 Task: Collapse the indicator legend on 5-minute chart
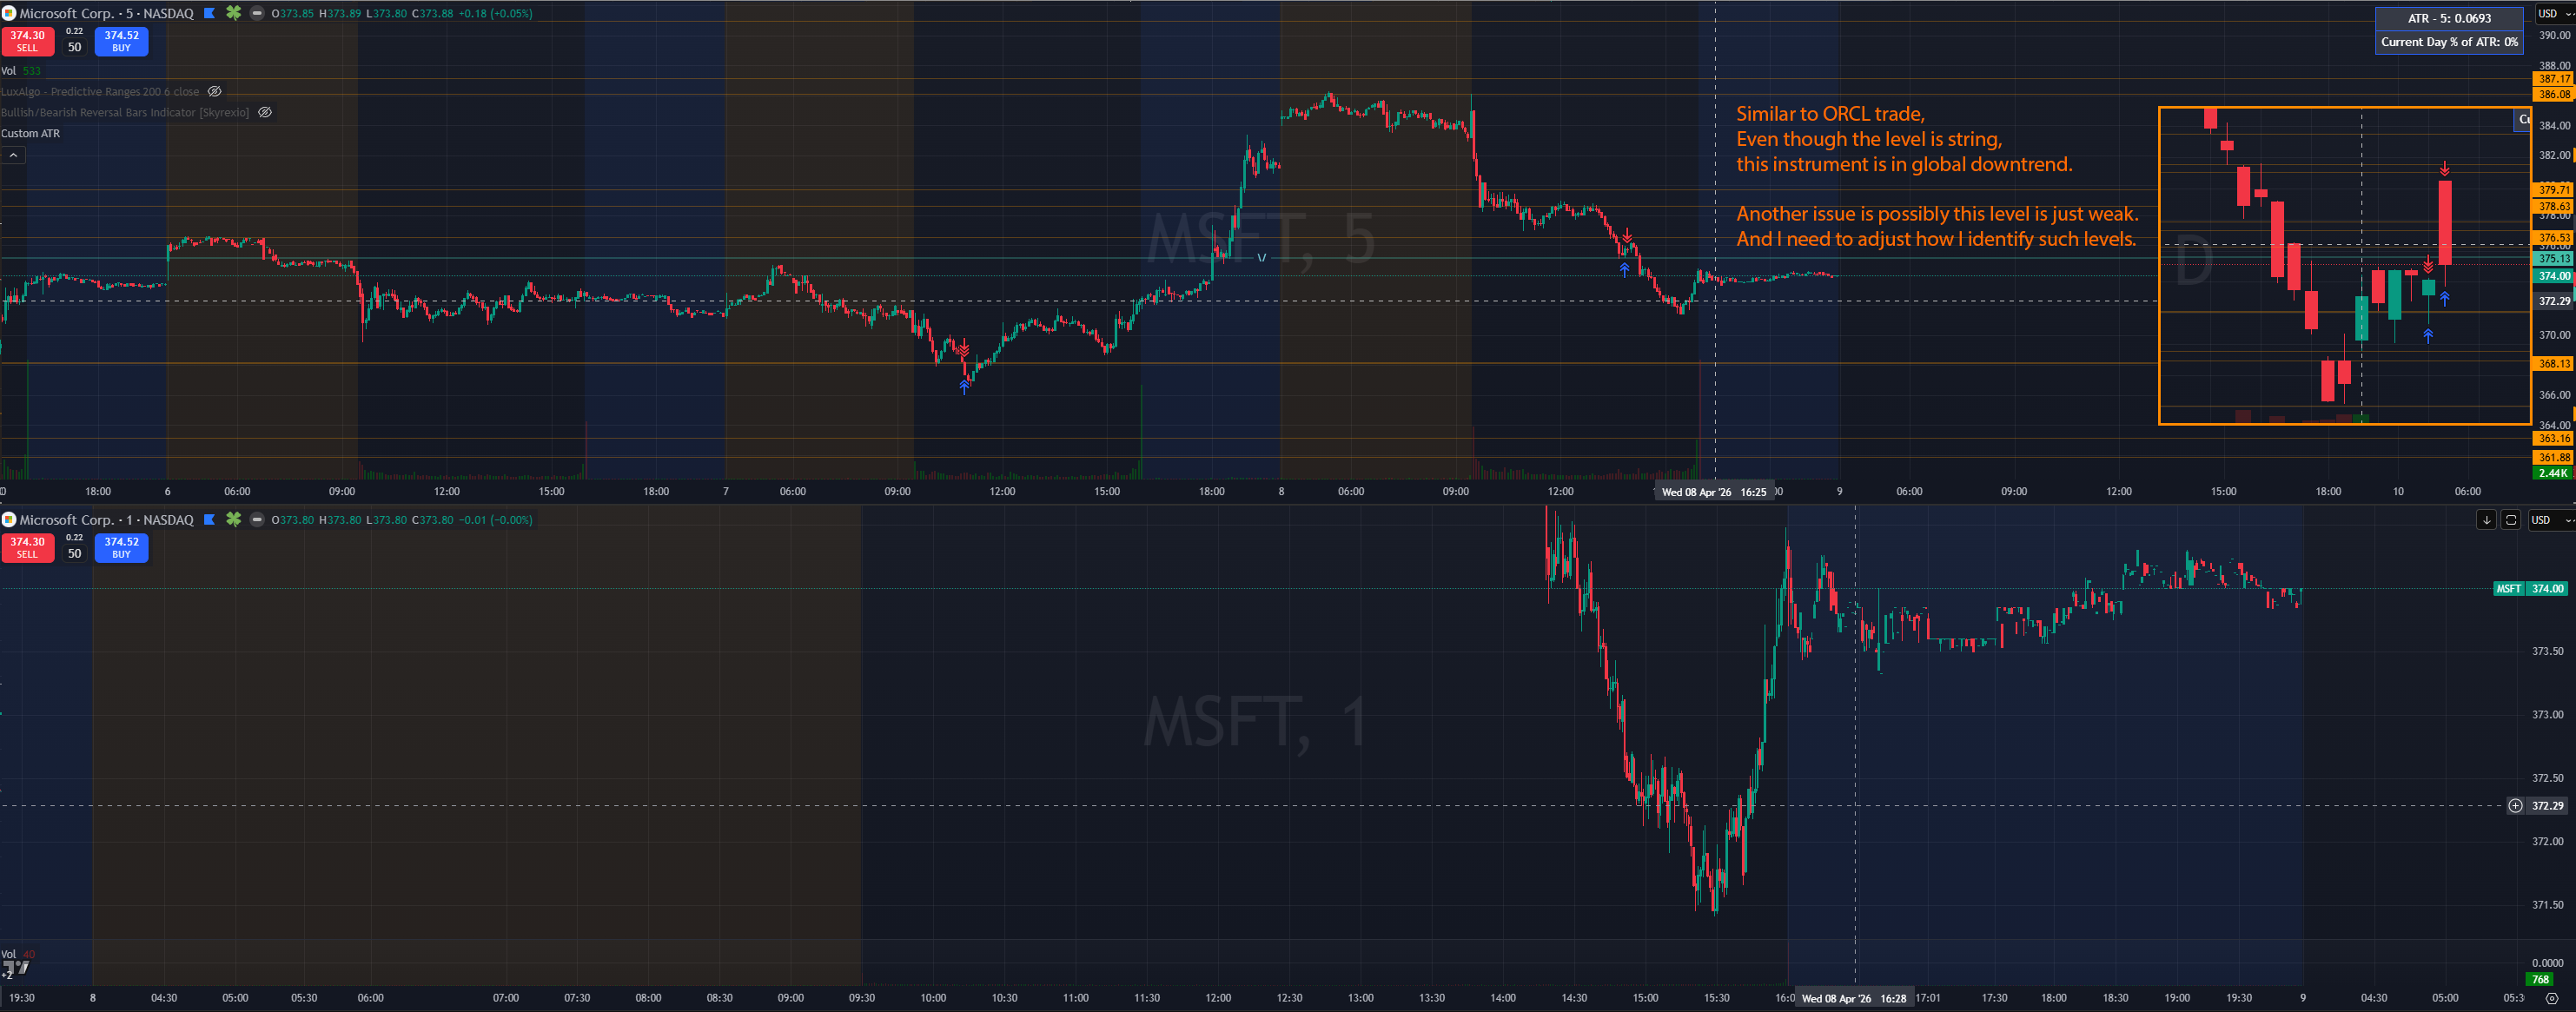[x=13, y=155]
